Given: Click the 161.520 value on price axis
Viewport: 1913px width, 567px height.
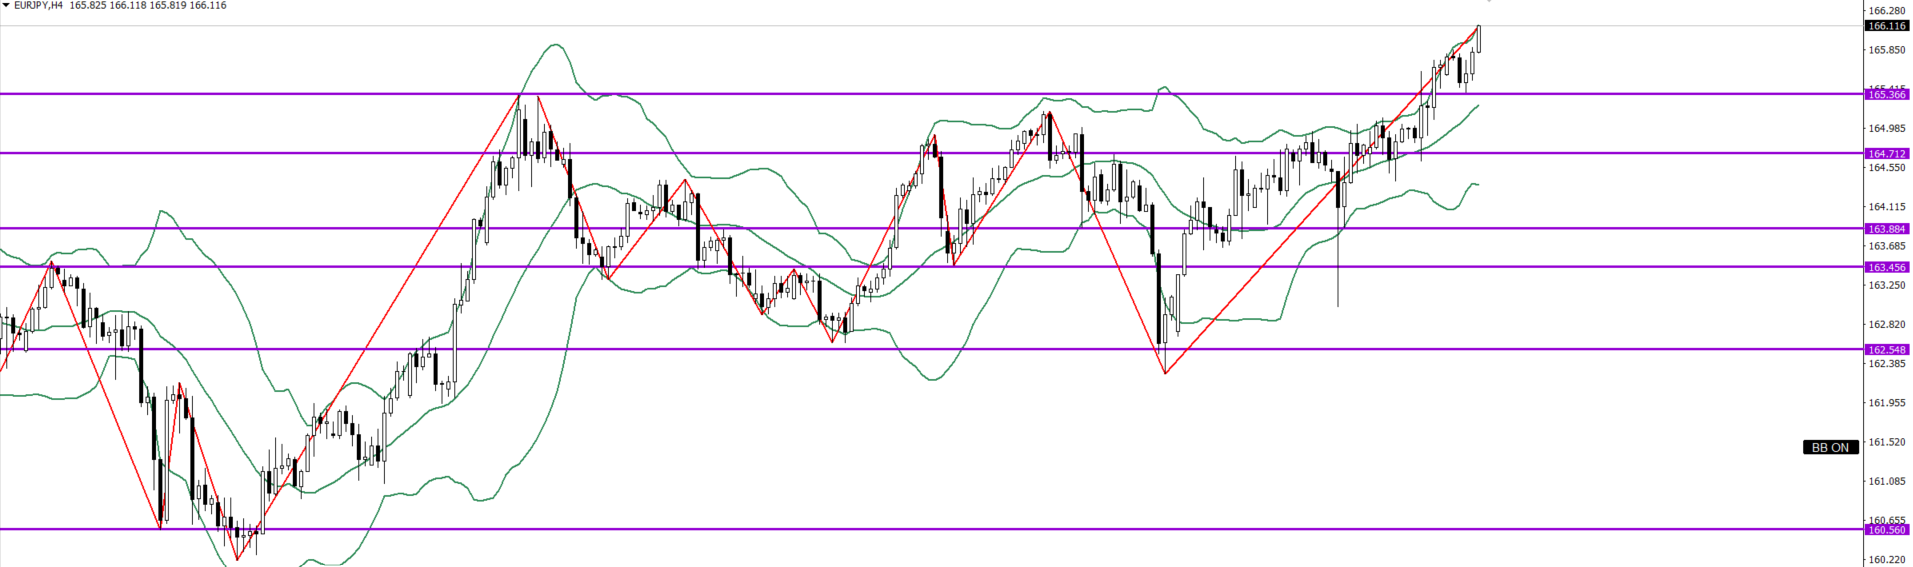Looking at the screenshot, I should [x=1887, y=442].
